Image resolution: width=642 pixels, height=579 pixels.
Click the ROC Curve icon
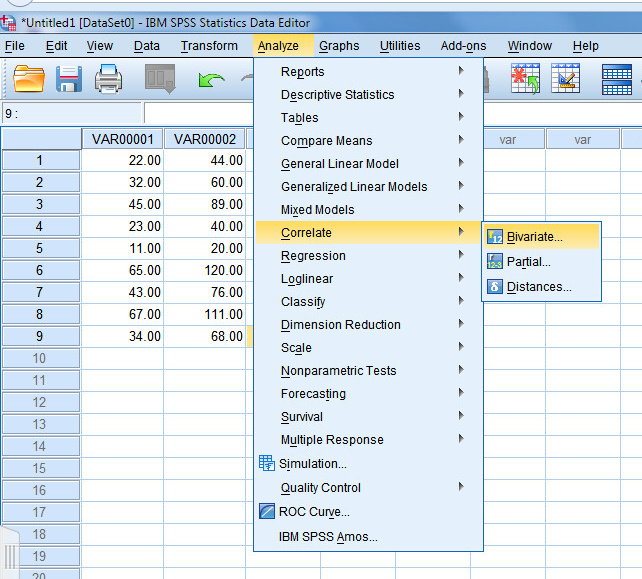[x=267, y=511]
